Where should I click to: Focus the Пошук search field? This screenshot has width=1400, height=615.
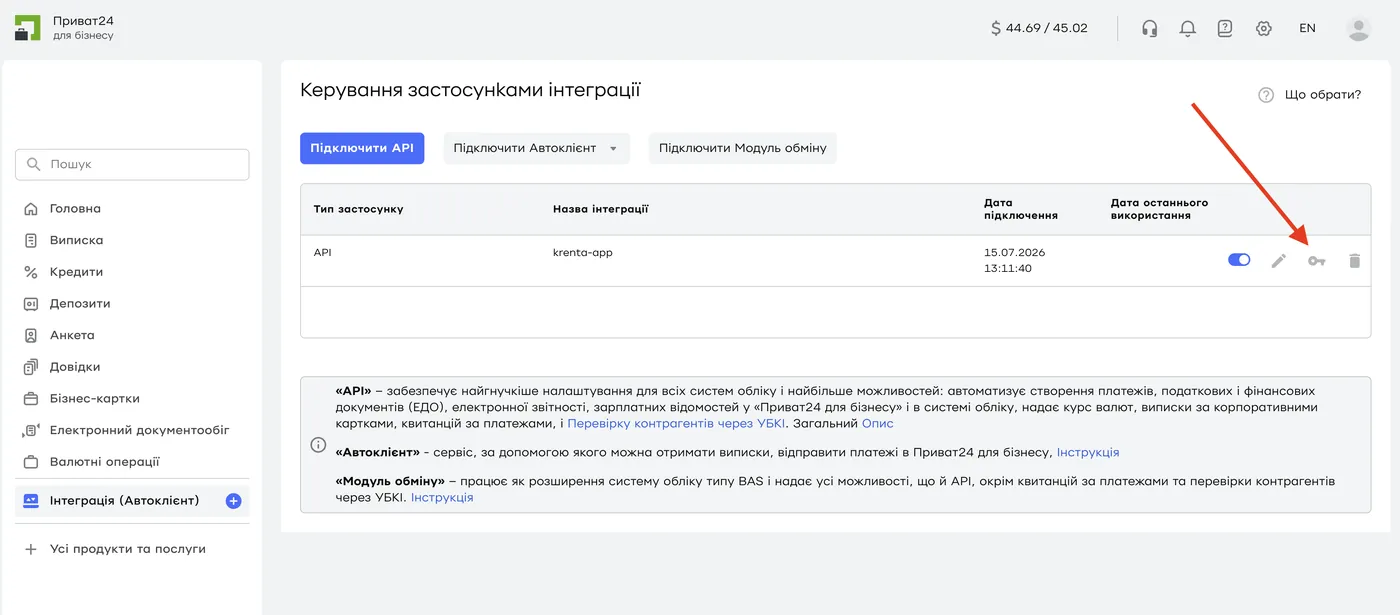click(x=132, y=164)
